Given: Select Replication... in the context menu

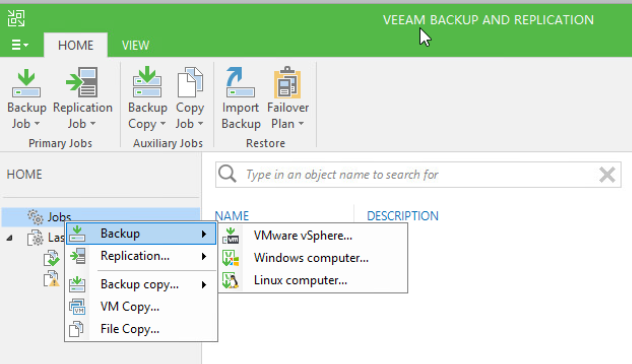Looking at the screenshot, I should (x=141, y=256).
